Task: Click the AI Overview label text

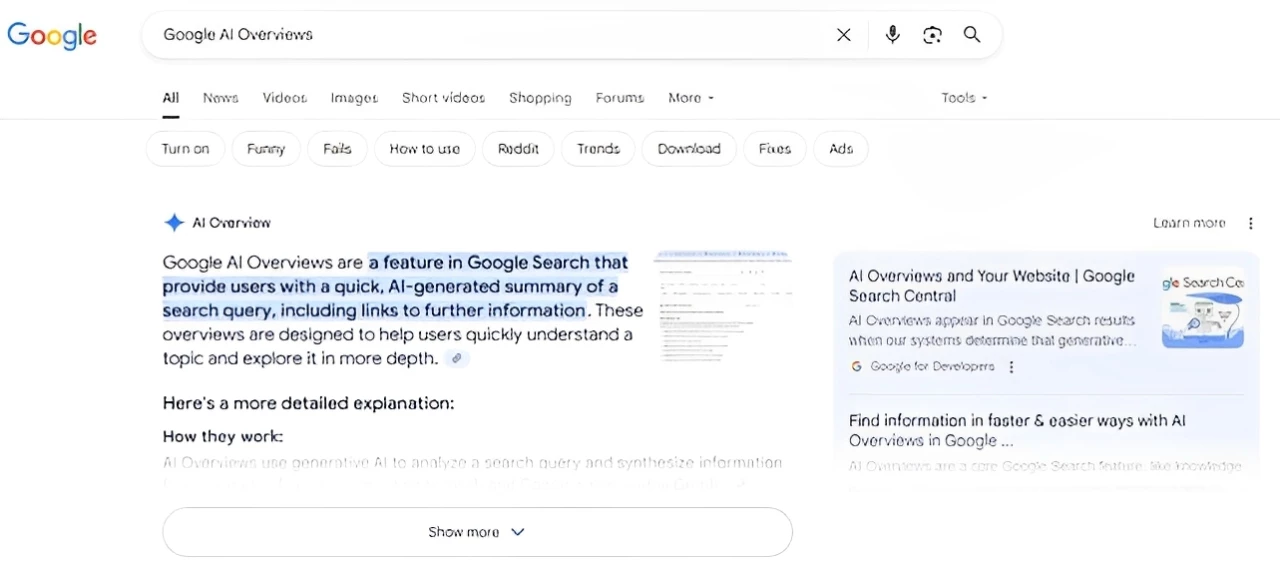Action: [231, 223]
